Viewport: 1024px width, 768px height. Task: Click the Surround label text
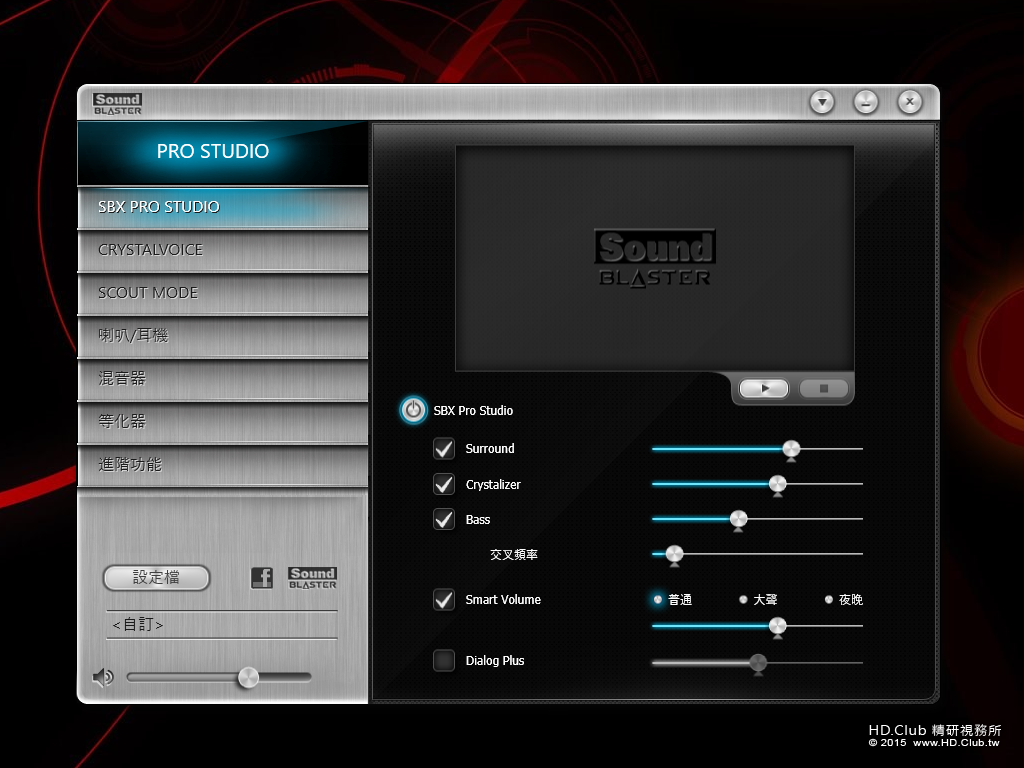pyautogui.click(x=490, y=449)
